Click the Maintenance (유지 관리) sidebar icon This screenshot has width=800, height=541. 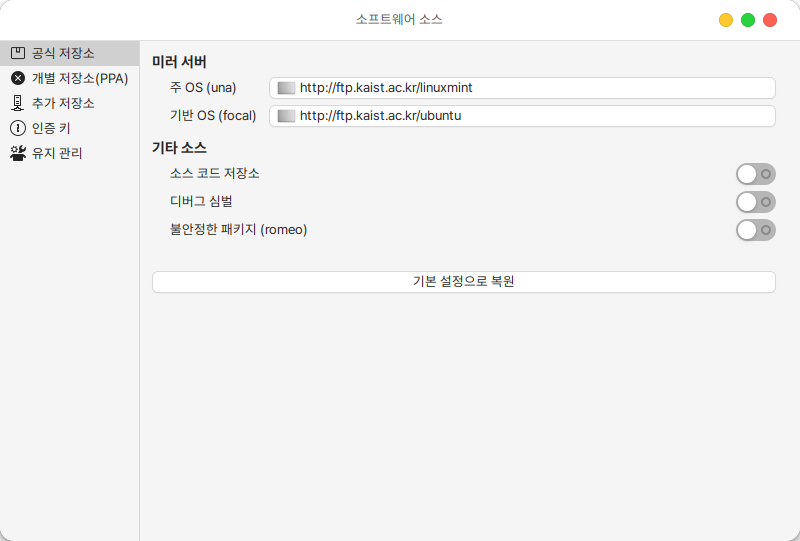pyautogui.click(x=18, y=153)
